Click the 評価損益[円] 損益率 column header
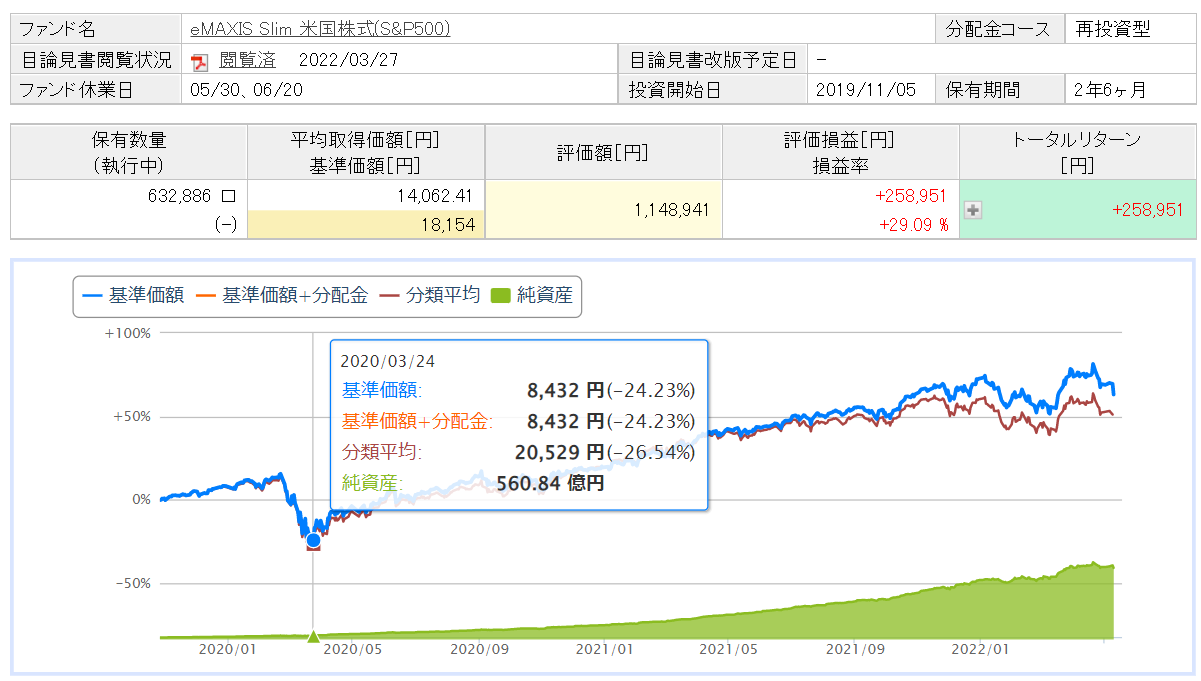The image size is (1201, 681). pos(839,152)
